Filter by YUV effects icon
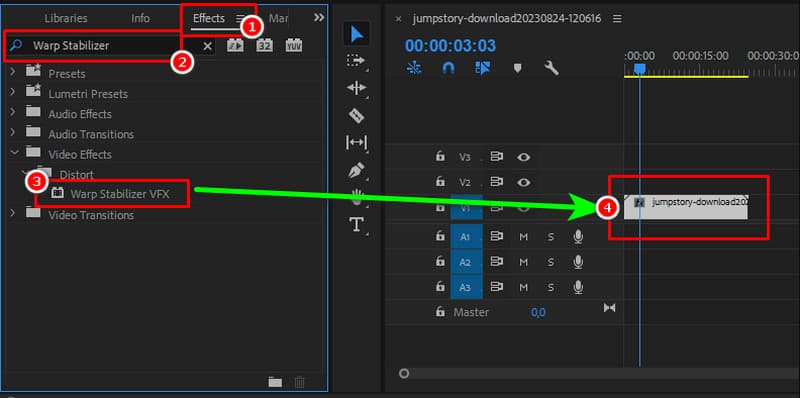Screen dimensions: 800x398 (x=294, y=45)
